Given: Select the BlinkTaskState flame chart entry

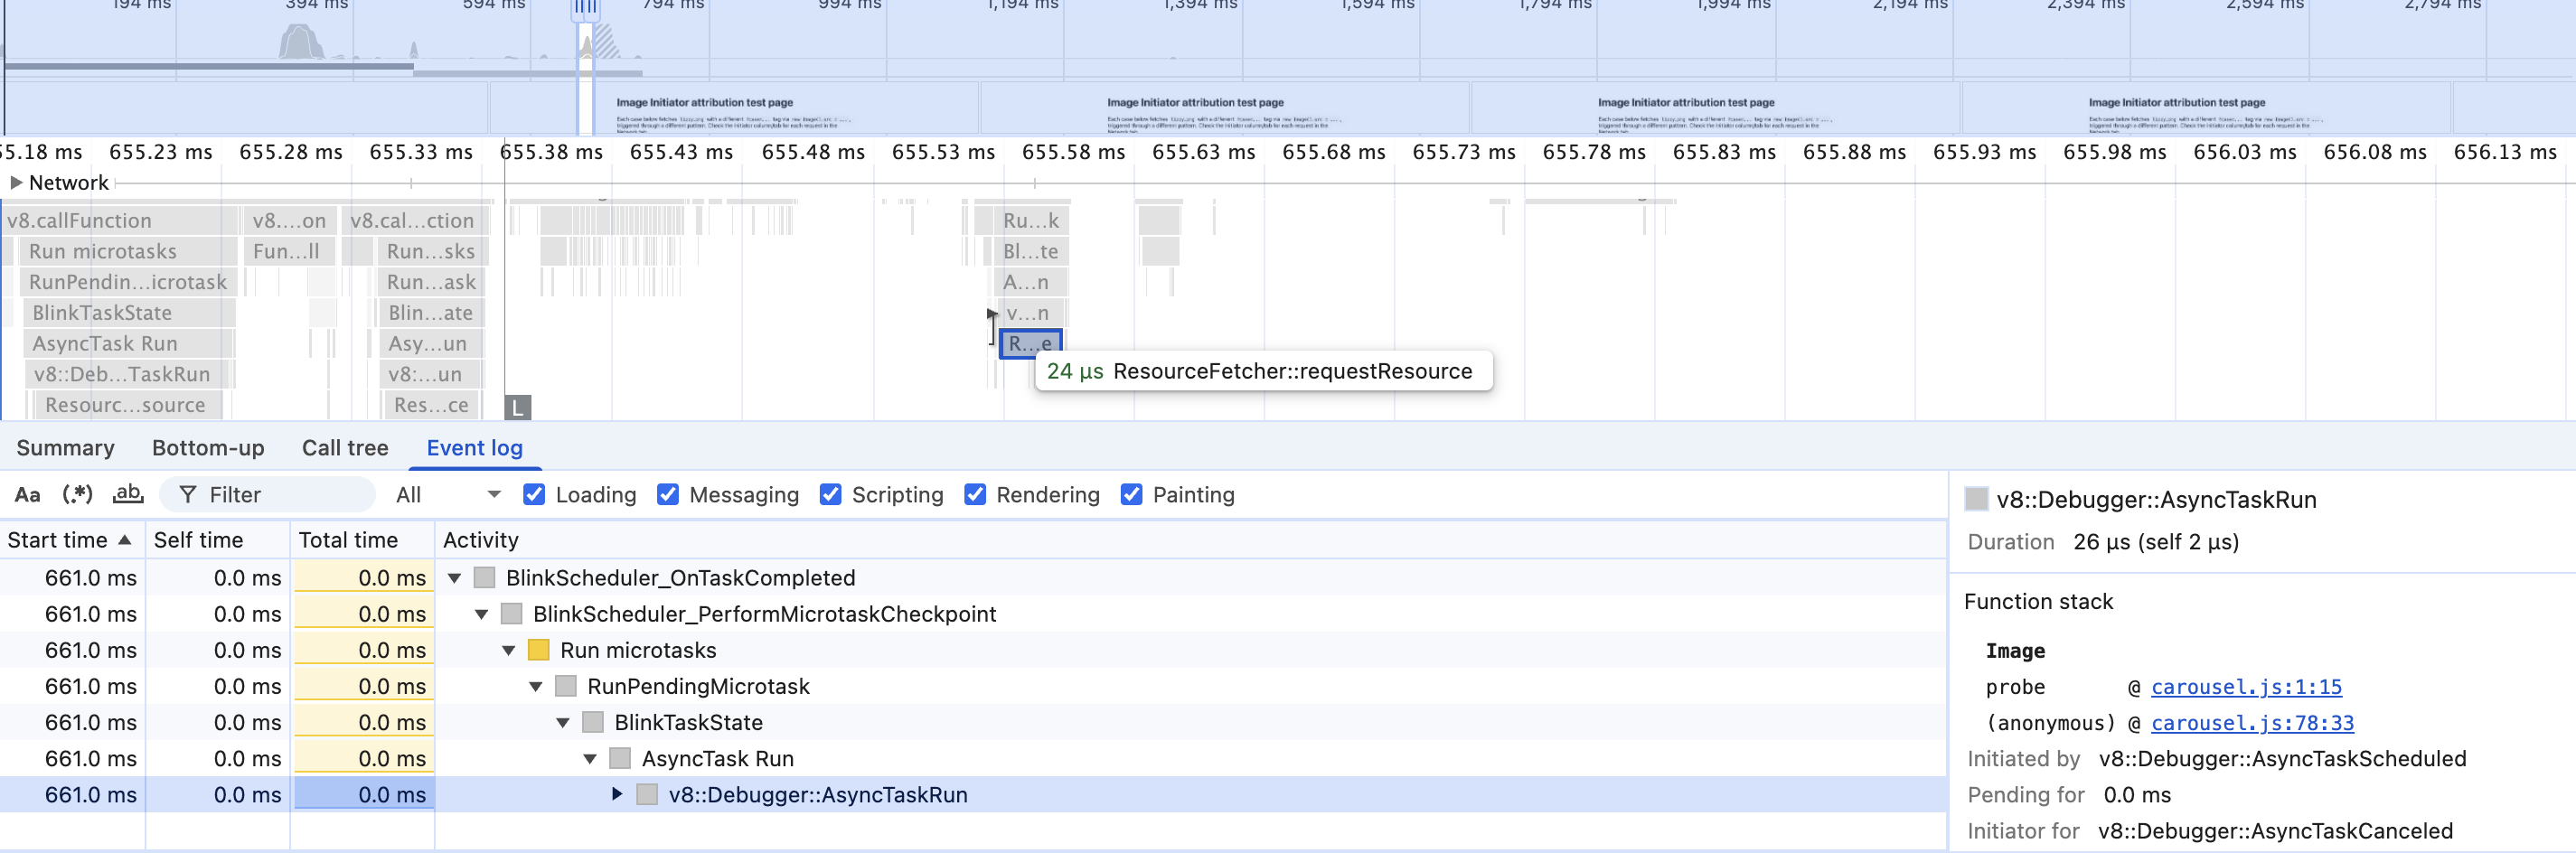Looking at the screenshot, I should tap(128, 313).
